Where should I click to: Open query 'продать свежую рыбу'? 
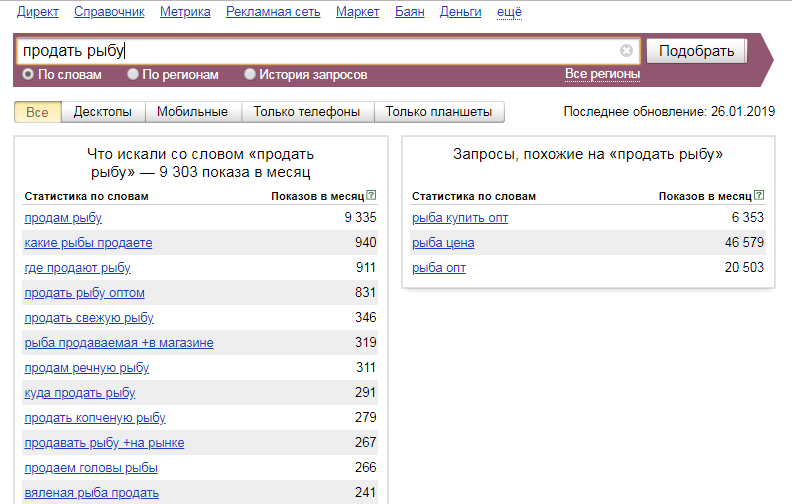tap(89, 318)
